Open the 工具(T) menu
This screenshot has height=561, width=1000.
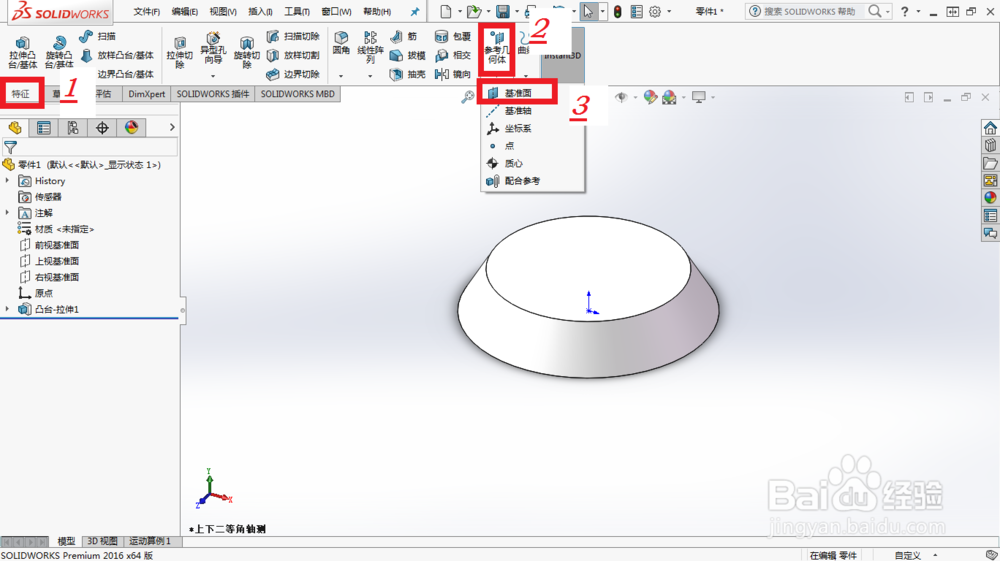click(x=297, y=11)
